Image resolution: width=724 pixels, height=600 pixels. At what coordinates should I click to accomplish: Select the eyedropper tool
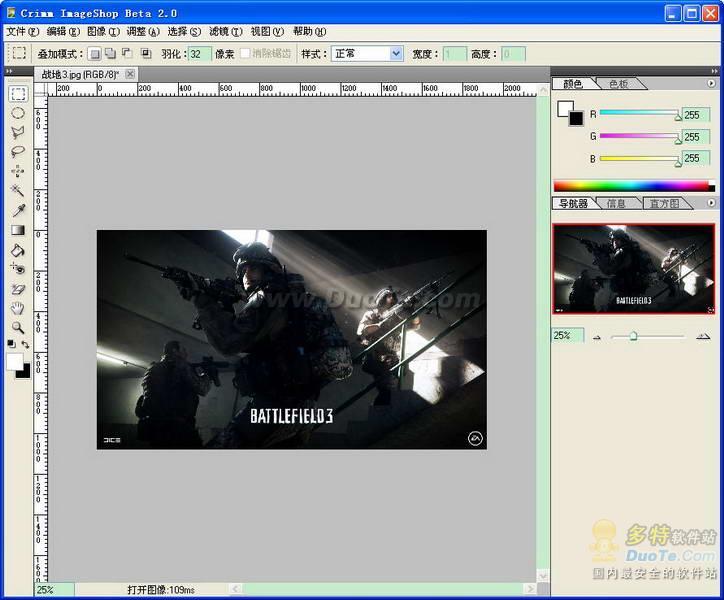(18, 210)
